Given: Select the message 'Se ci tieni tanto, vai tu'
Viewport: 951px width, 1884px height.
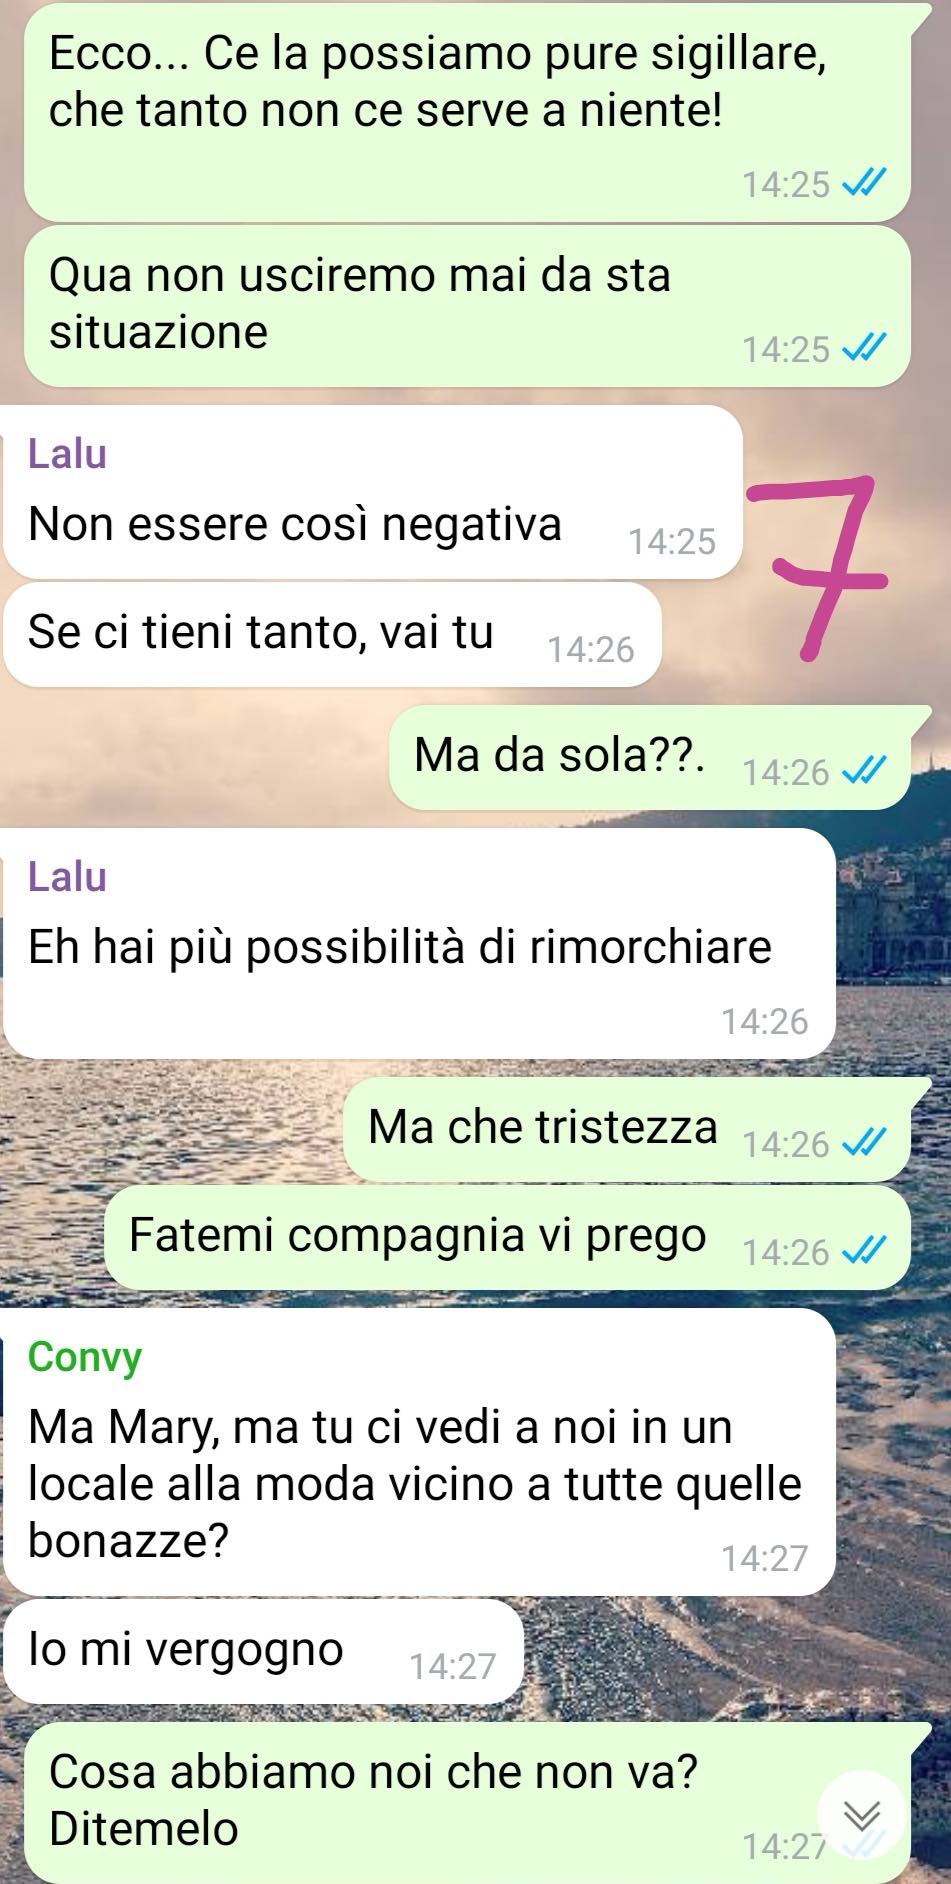Looking at the screenshot, I should tap(332, 635).
